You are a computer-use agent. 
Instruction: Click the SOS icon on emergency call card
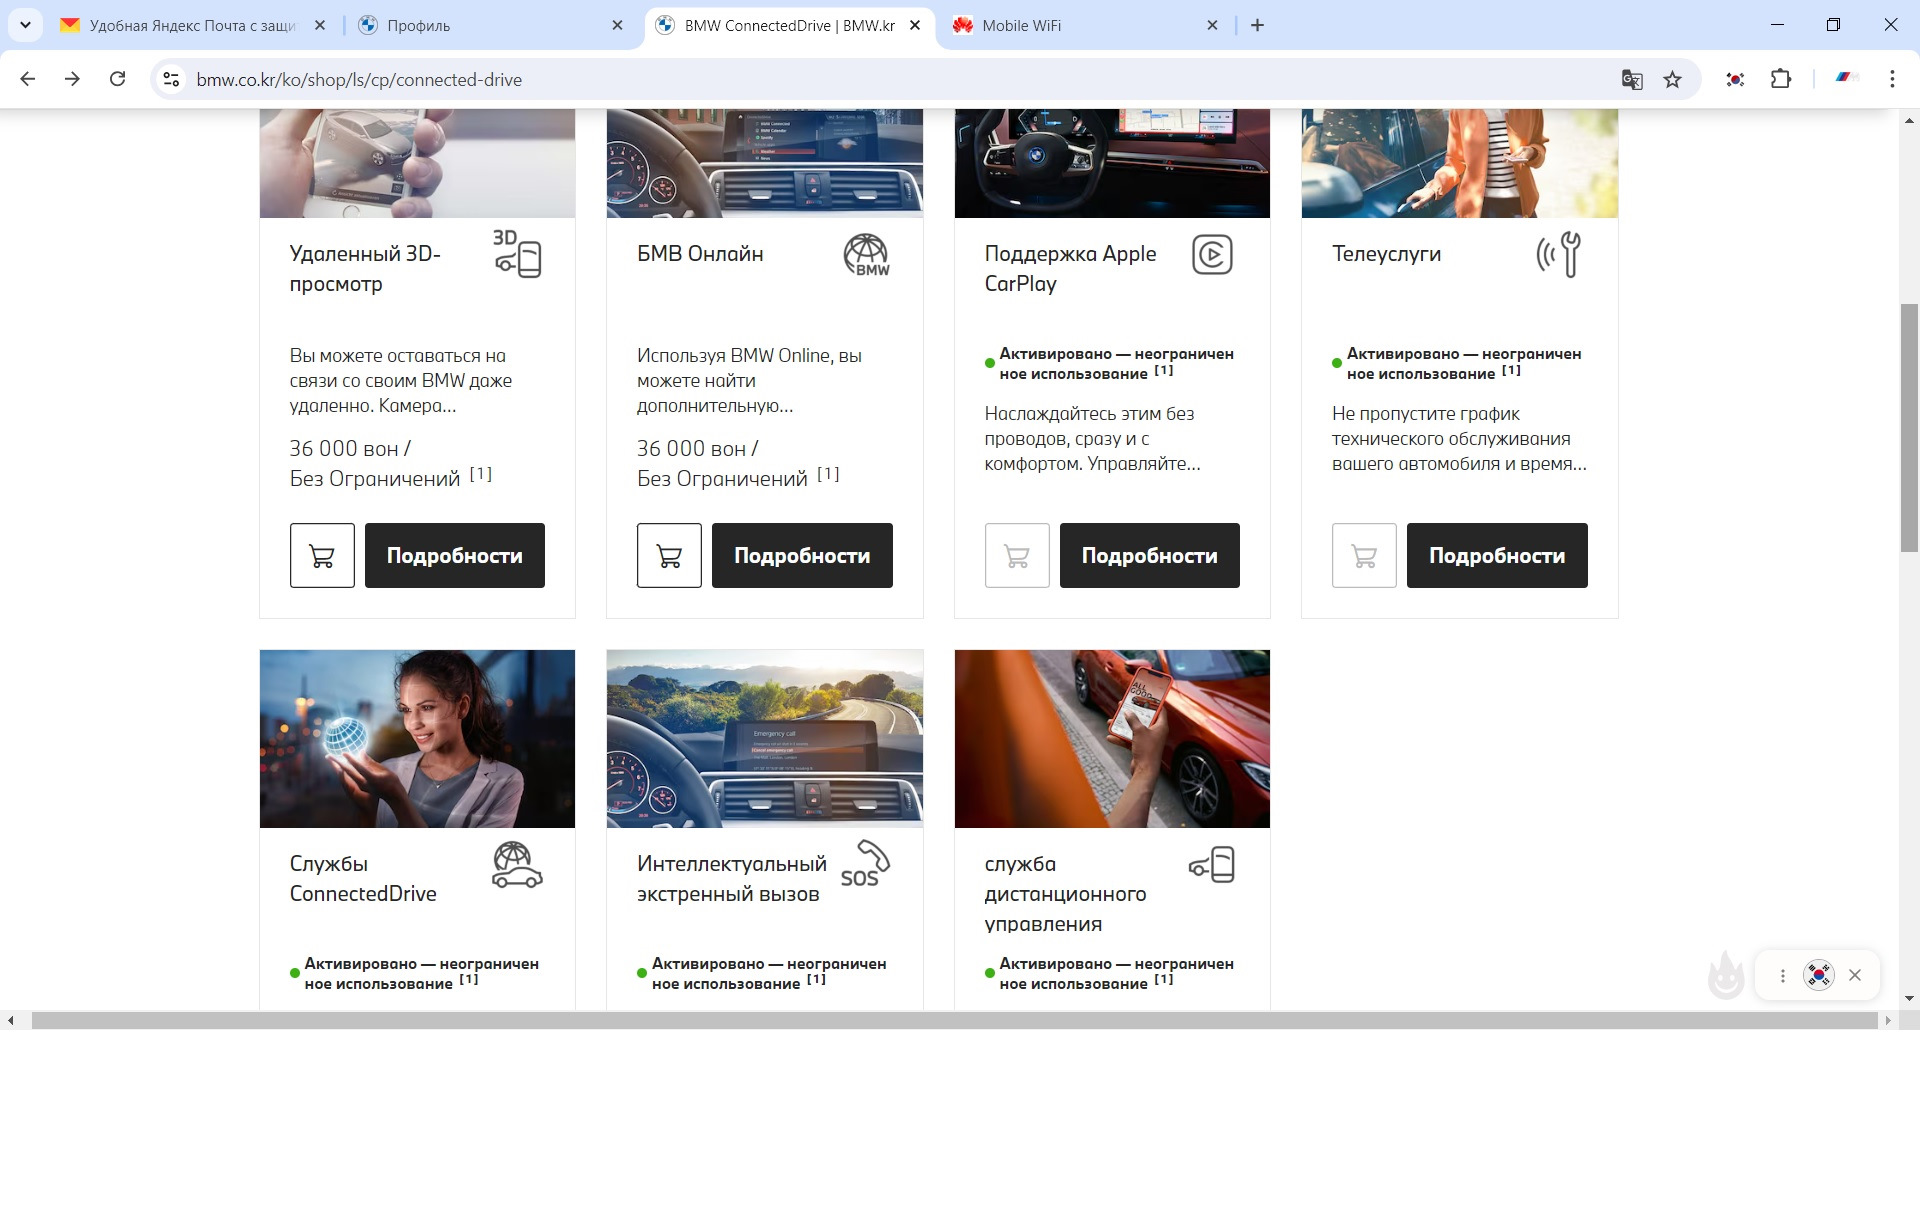click(865, 864)
